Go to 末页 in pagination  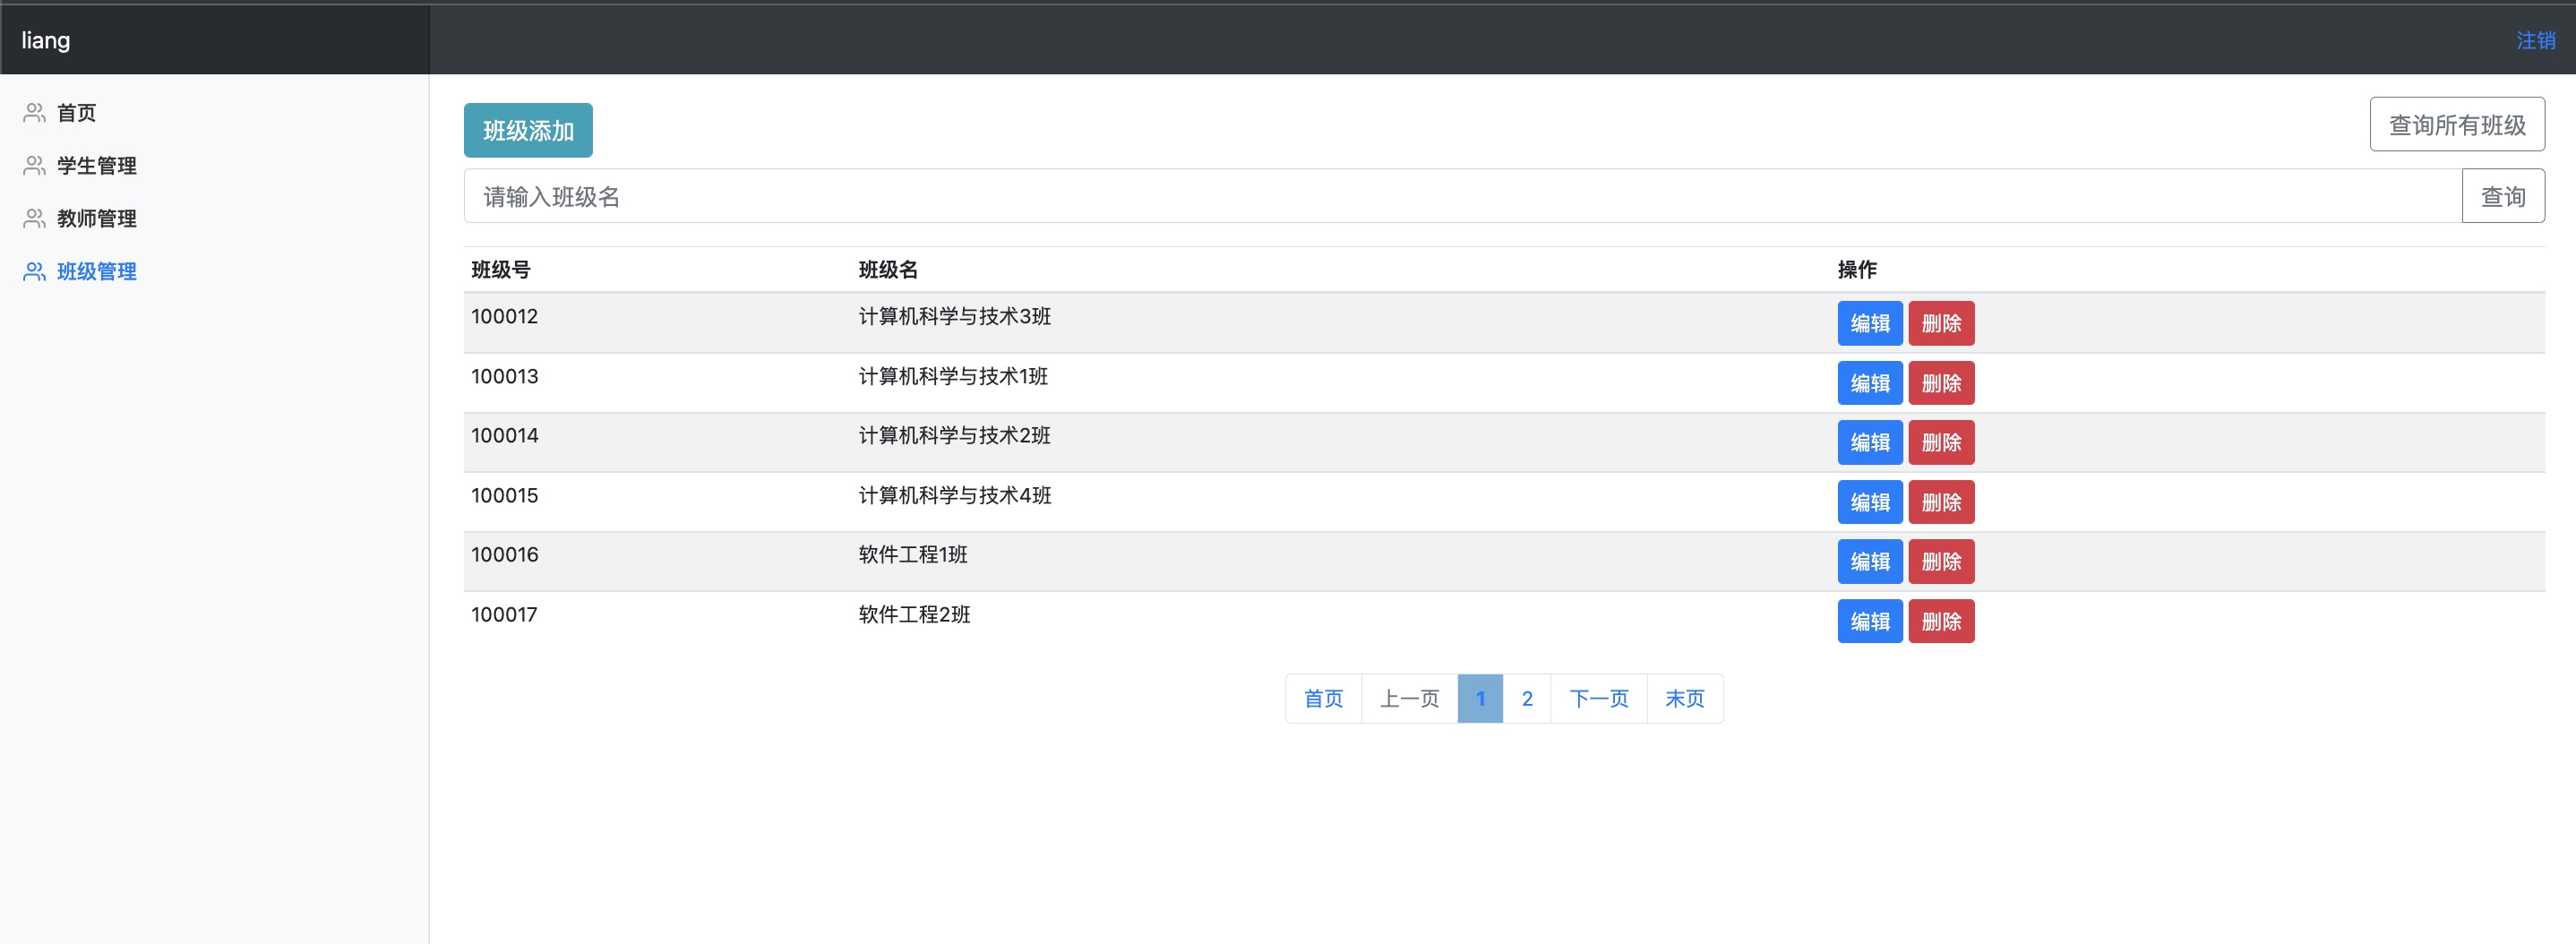(1684, 698)
